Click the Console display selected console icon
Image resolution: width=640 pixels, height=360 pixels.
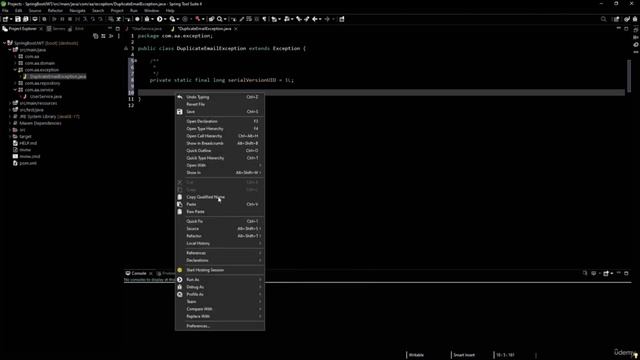[x=594, y=273]
